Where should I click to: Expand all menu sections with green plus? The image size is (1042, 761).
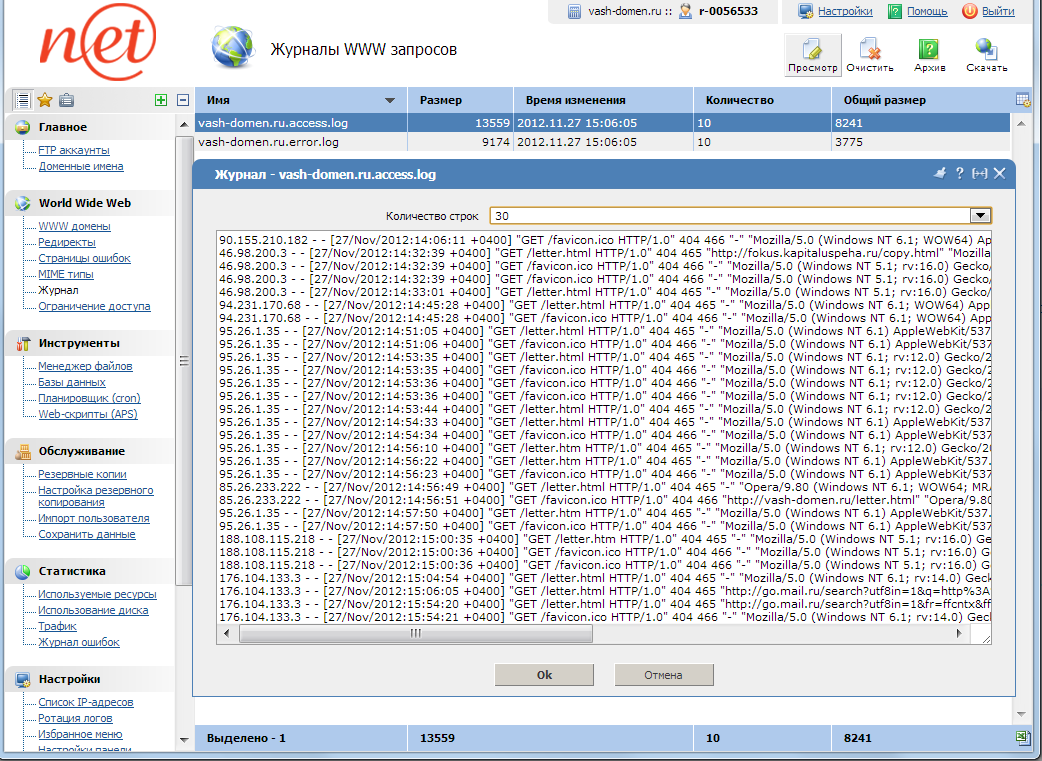(161, 100)
